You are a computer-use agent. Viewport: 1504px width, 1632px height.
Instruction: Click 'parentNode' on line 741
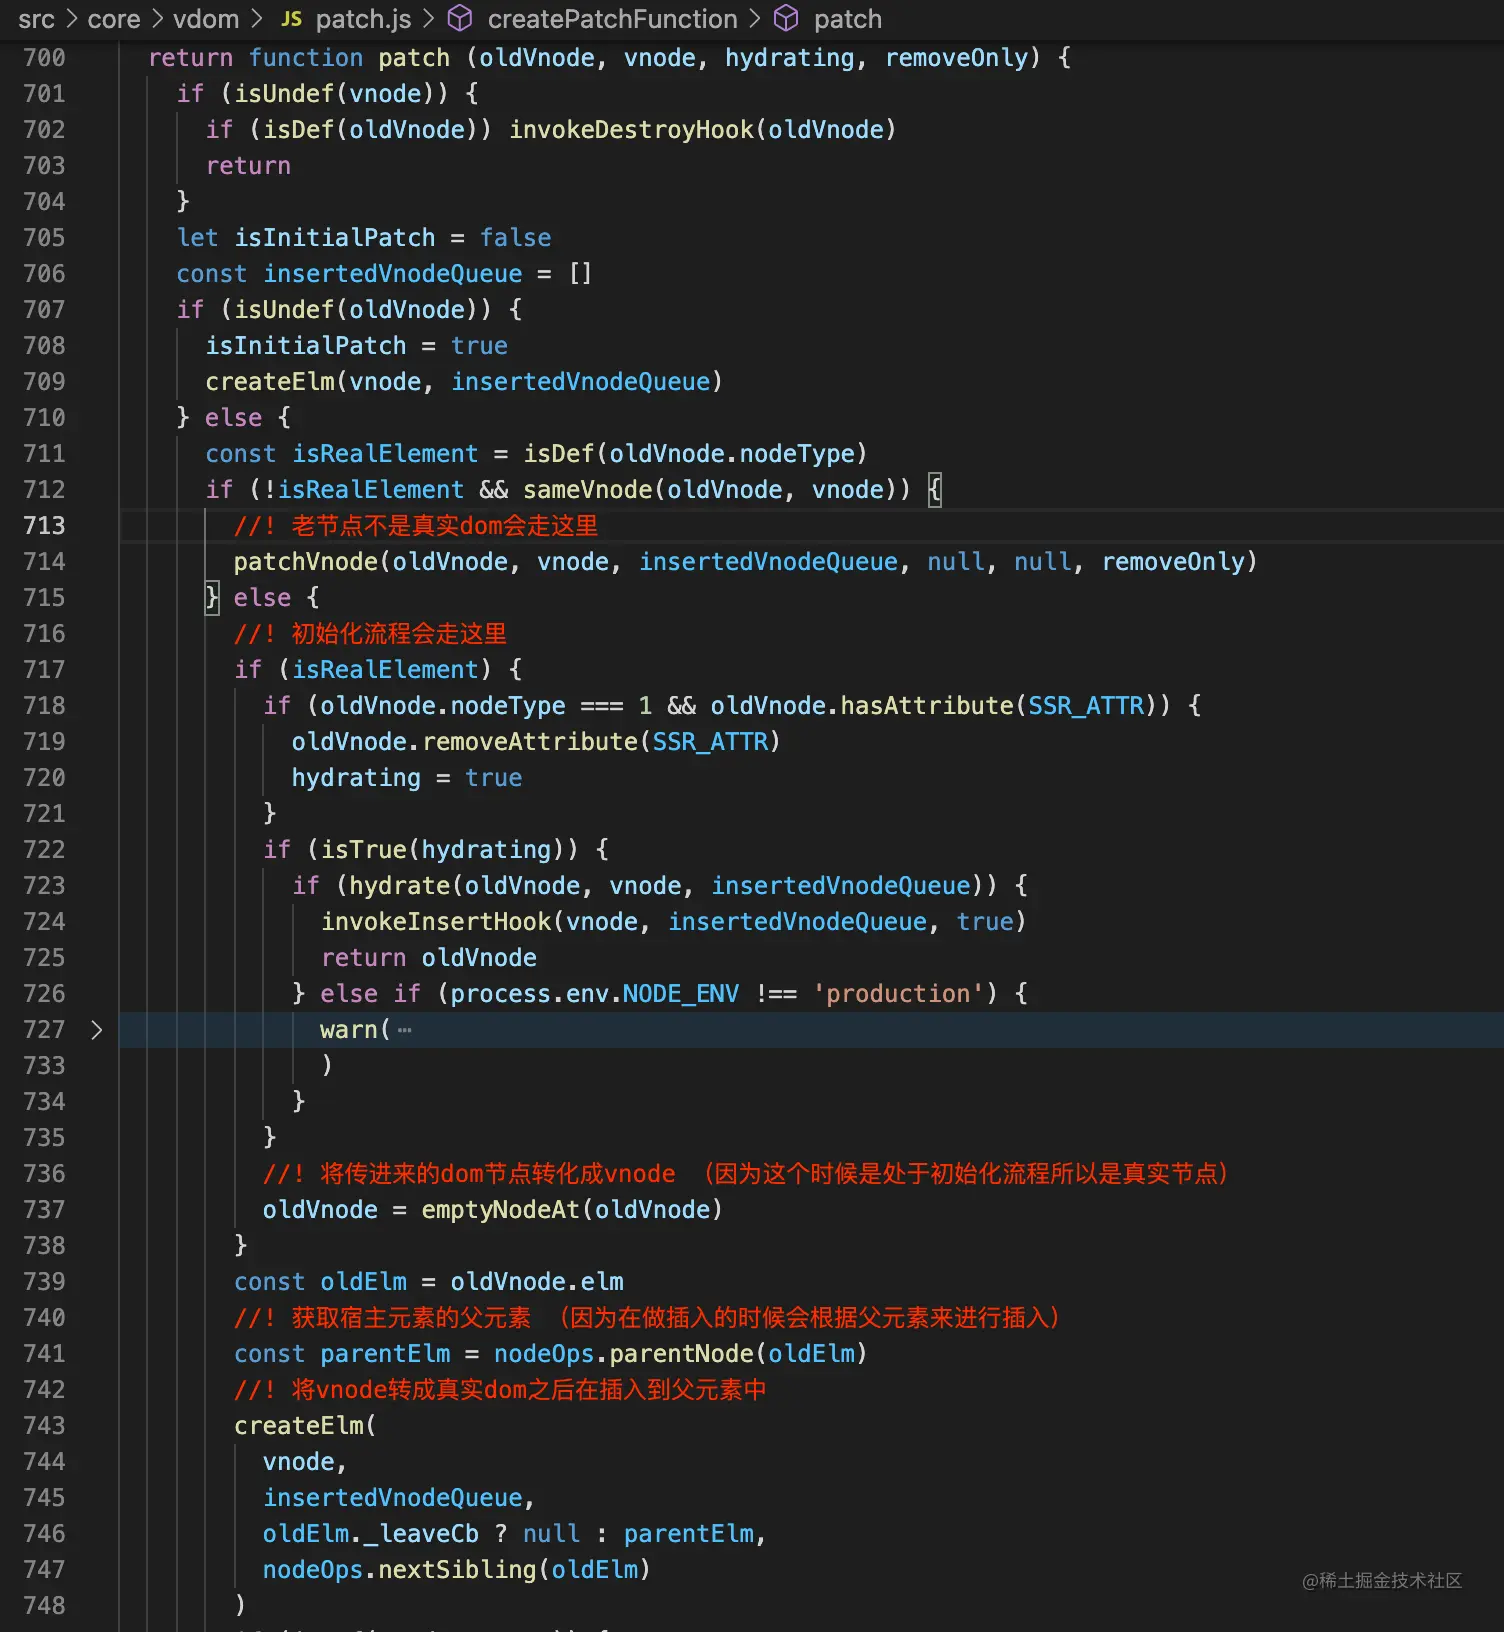click(681, 1354)
